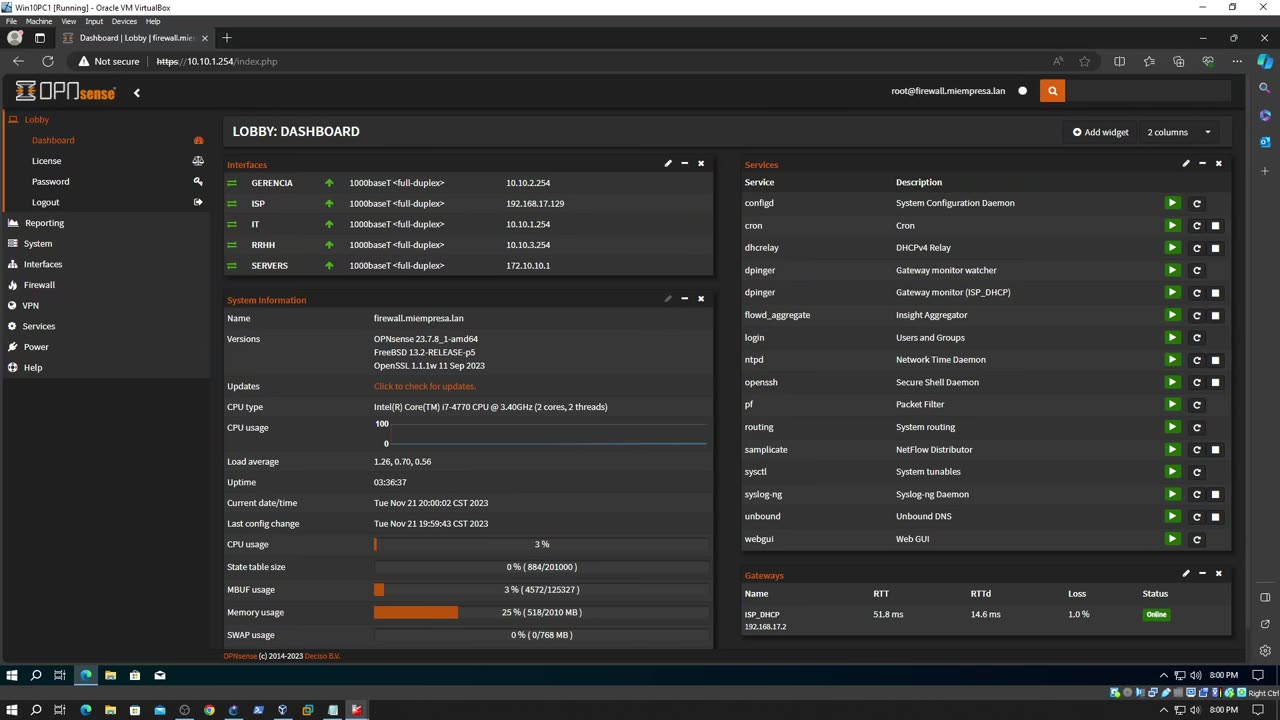Screen dimensions: 1280x720
Task: Go back in the browser
Action: pos(18,61)
